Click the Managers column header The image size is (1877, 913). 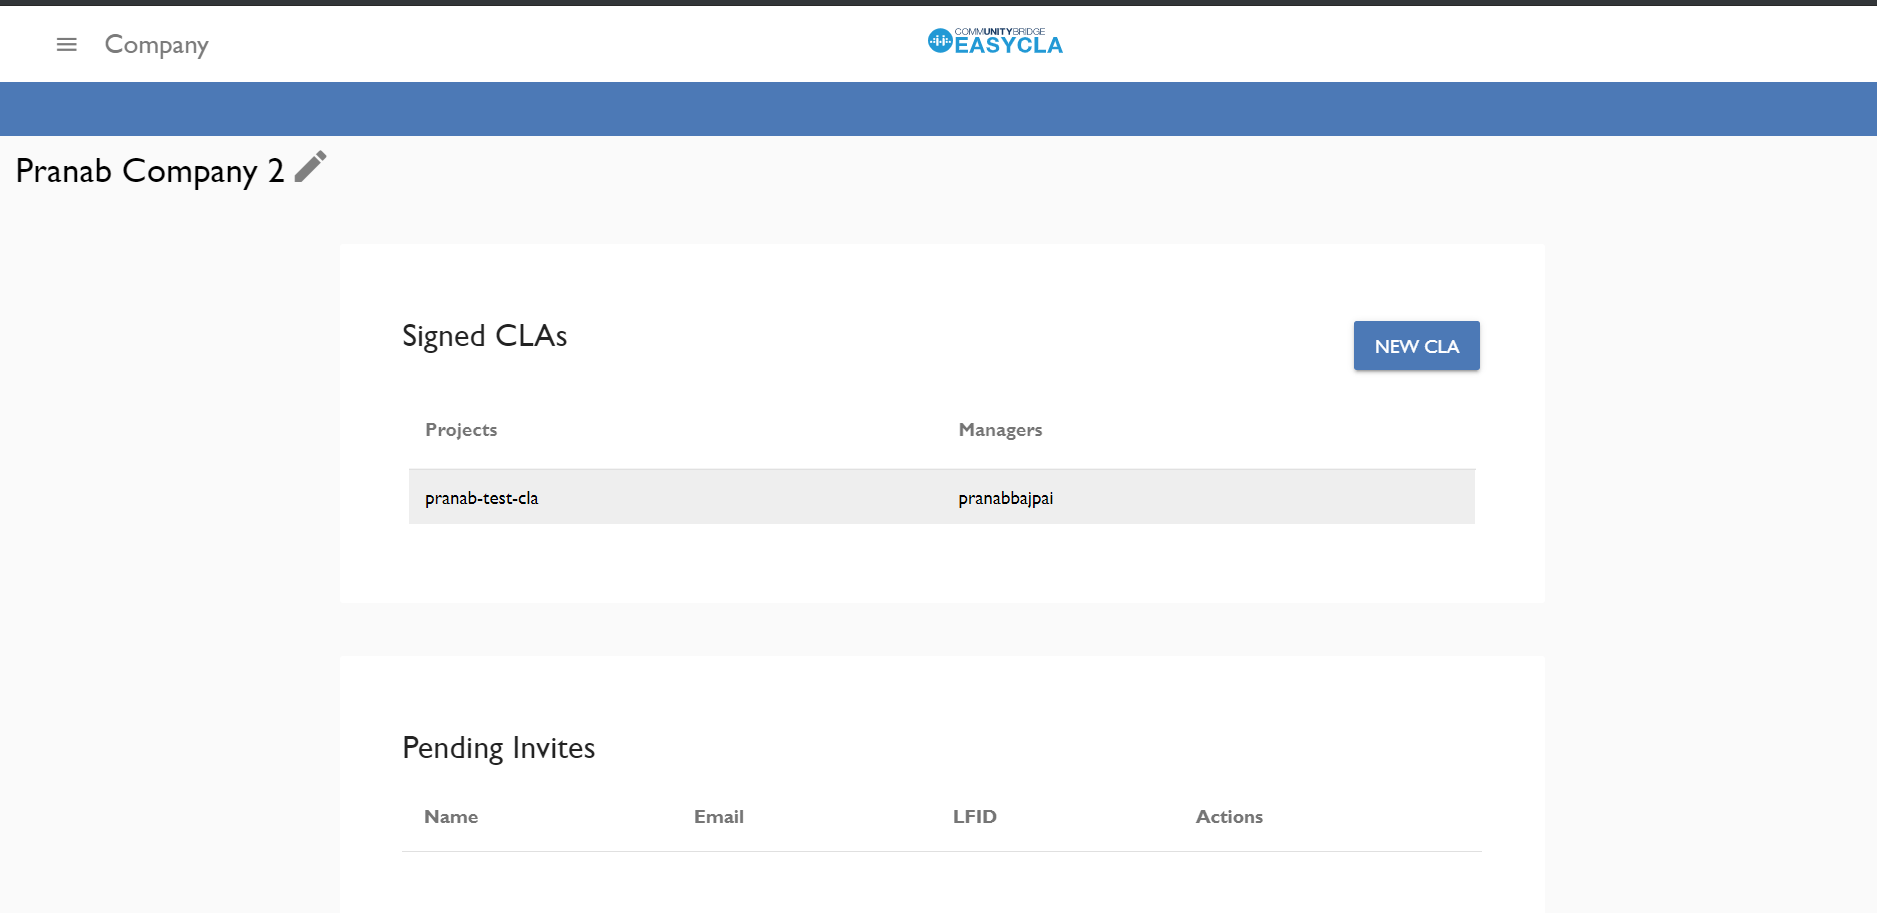1000,430
